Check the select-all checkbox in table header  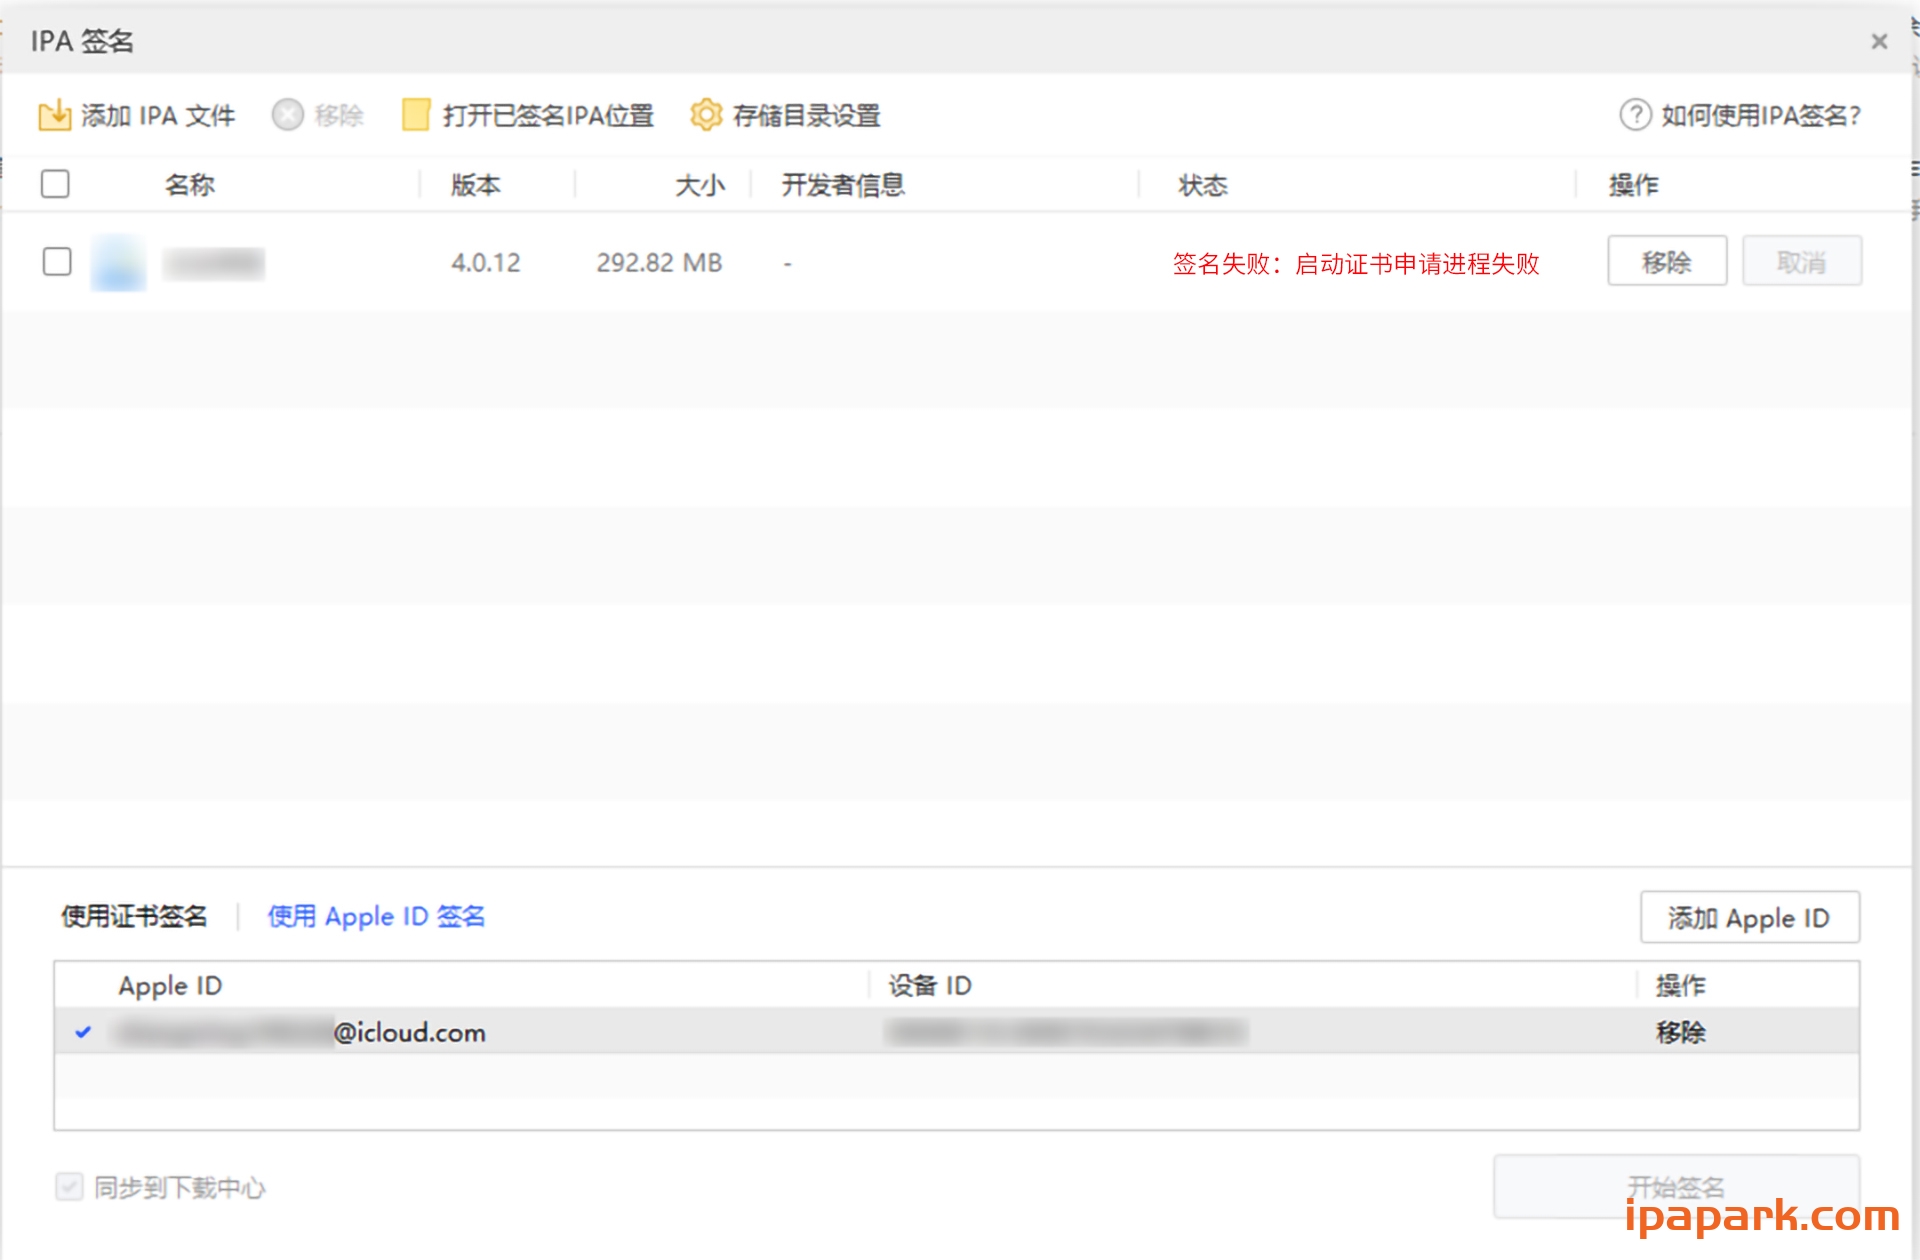tap(56, 184)
